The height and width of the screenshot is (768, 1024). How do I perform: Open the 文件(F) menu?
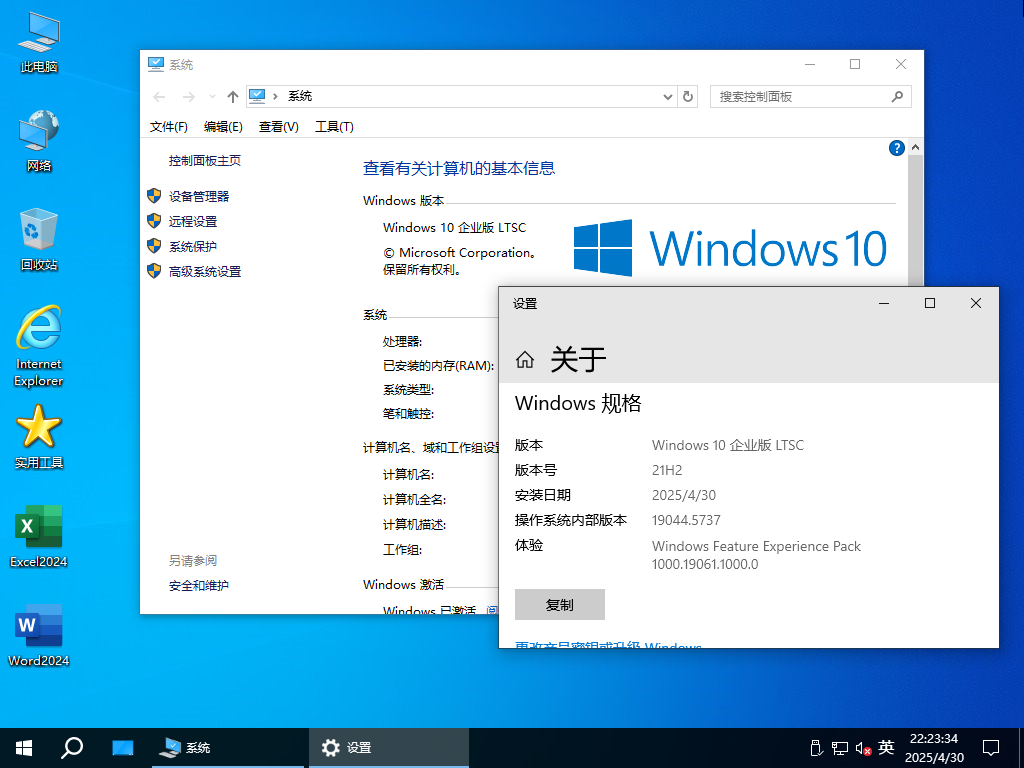click(x=168, y=127)
